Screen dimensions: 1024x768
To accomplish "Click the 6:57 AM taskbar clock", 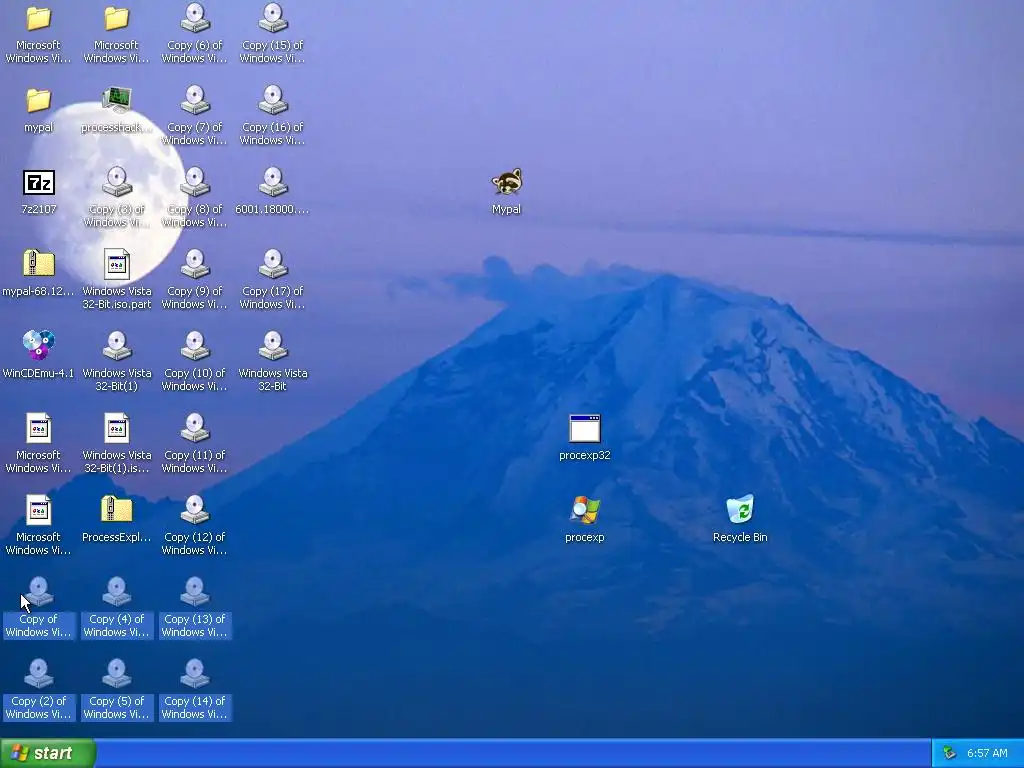I will [987, 754].
